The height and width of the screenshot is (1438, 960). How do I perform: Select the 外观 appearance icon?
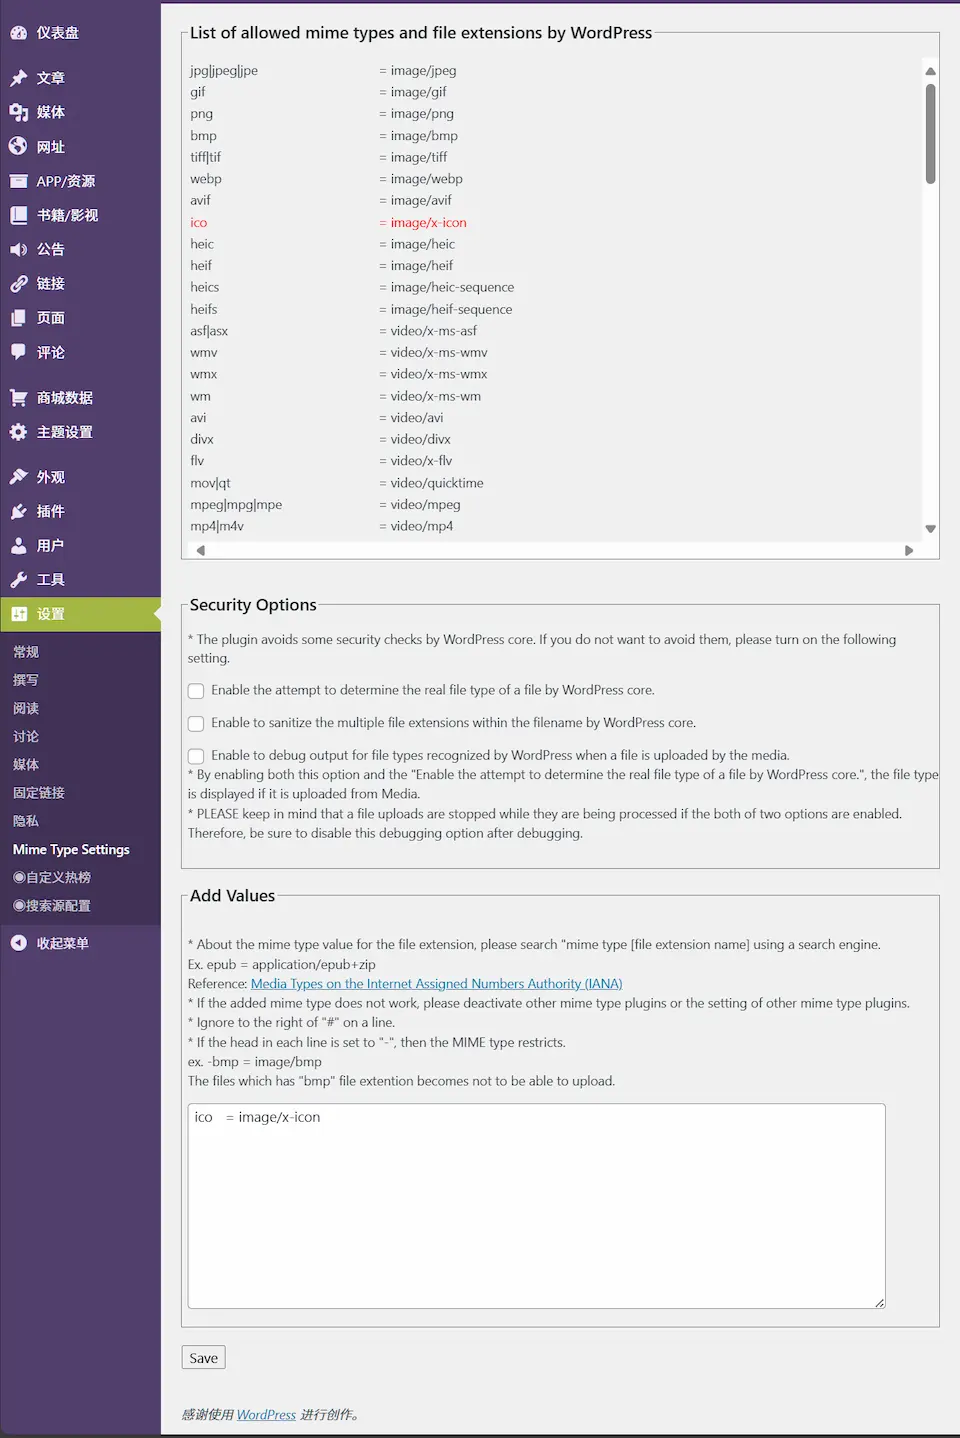point(19,476)
